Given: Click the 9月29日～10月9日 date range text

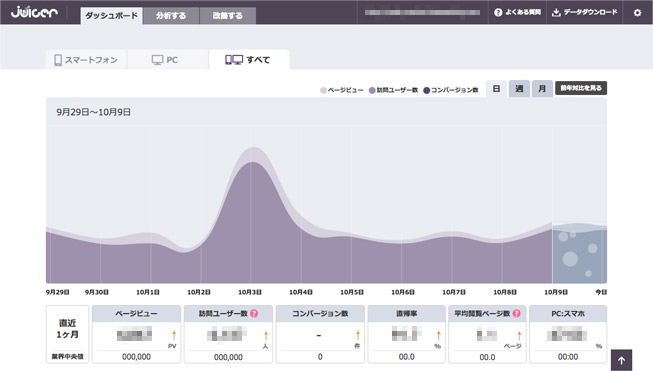Looking at the screenshot, I should 94,112.
